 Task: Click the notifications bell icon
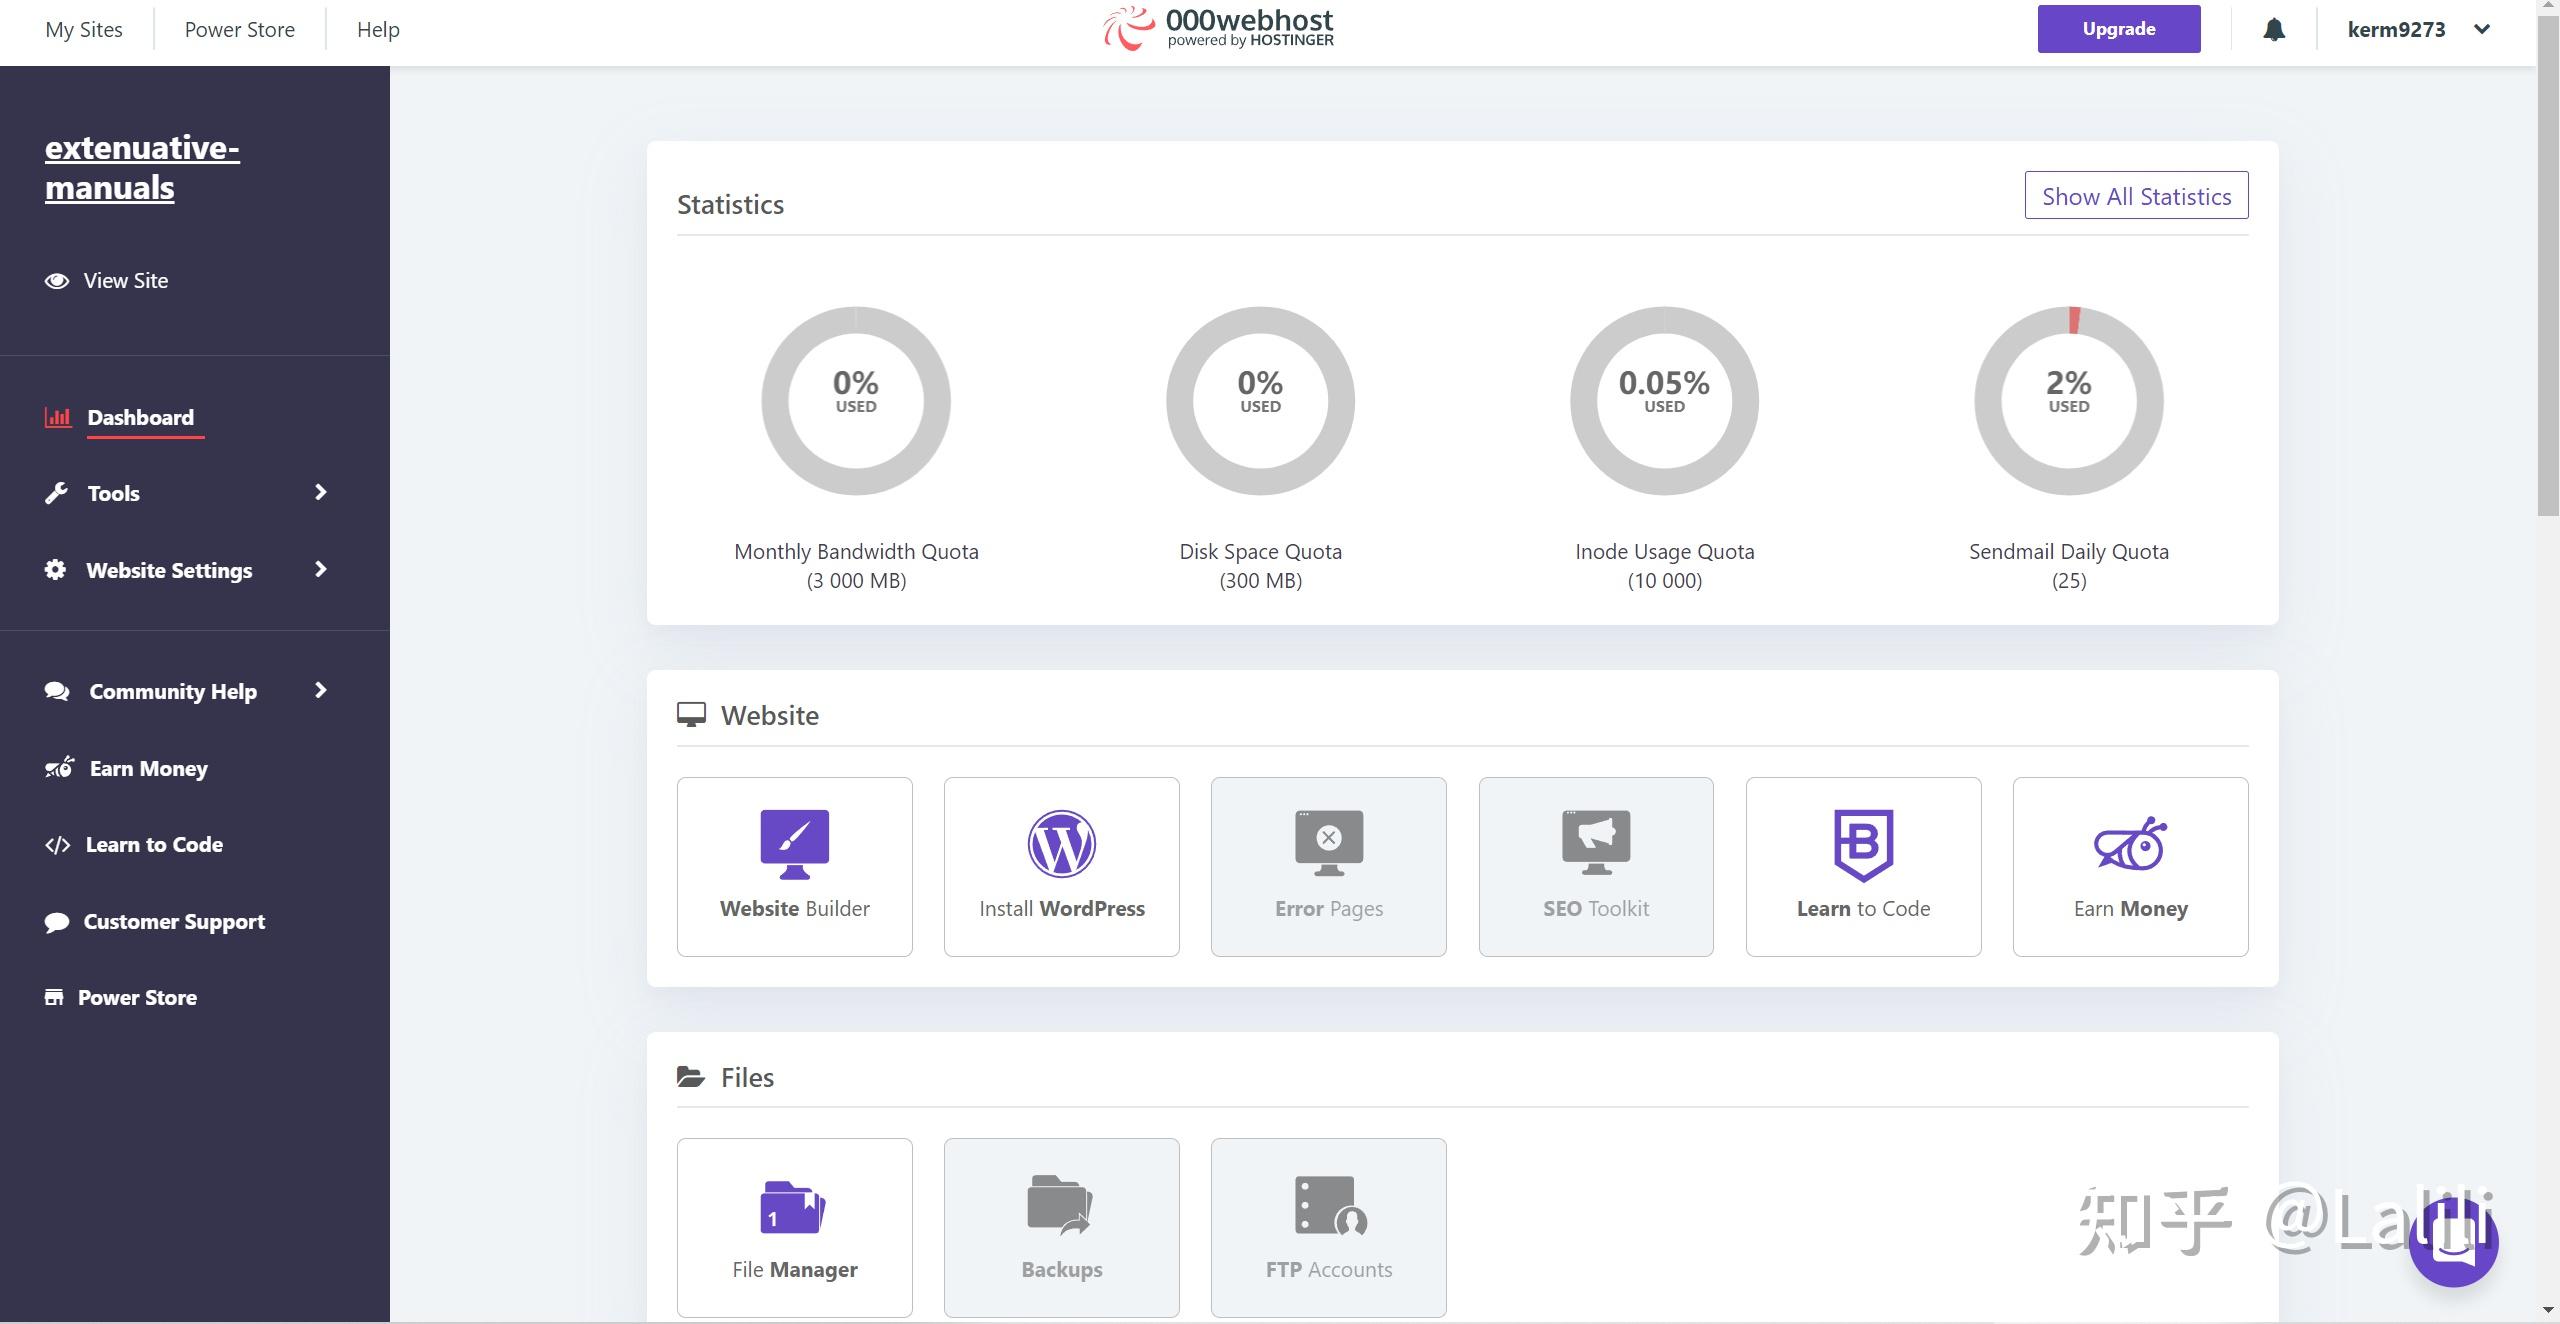point(2275,27)
